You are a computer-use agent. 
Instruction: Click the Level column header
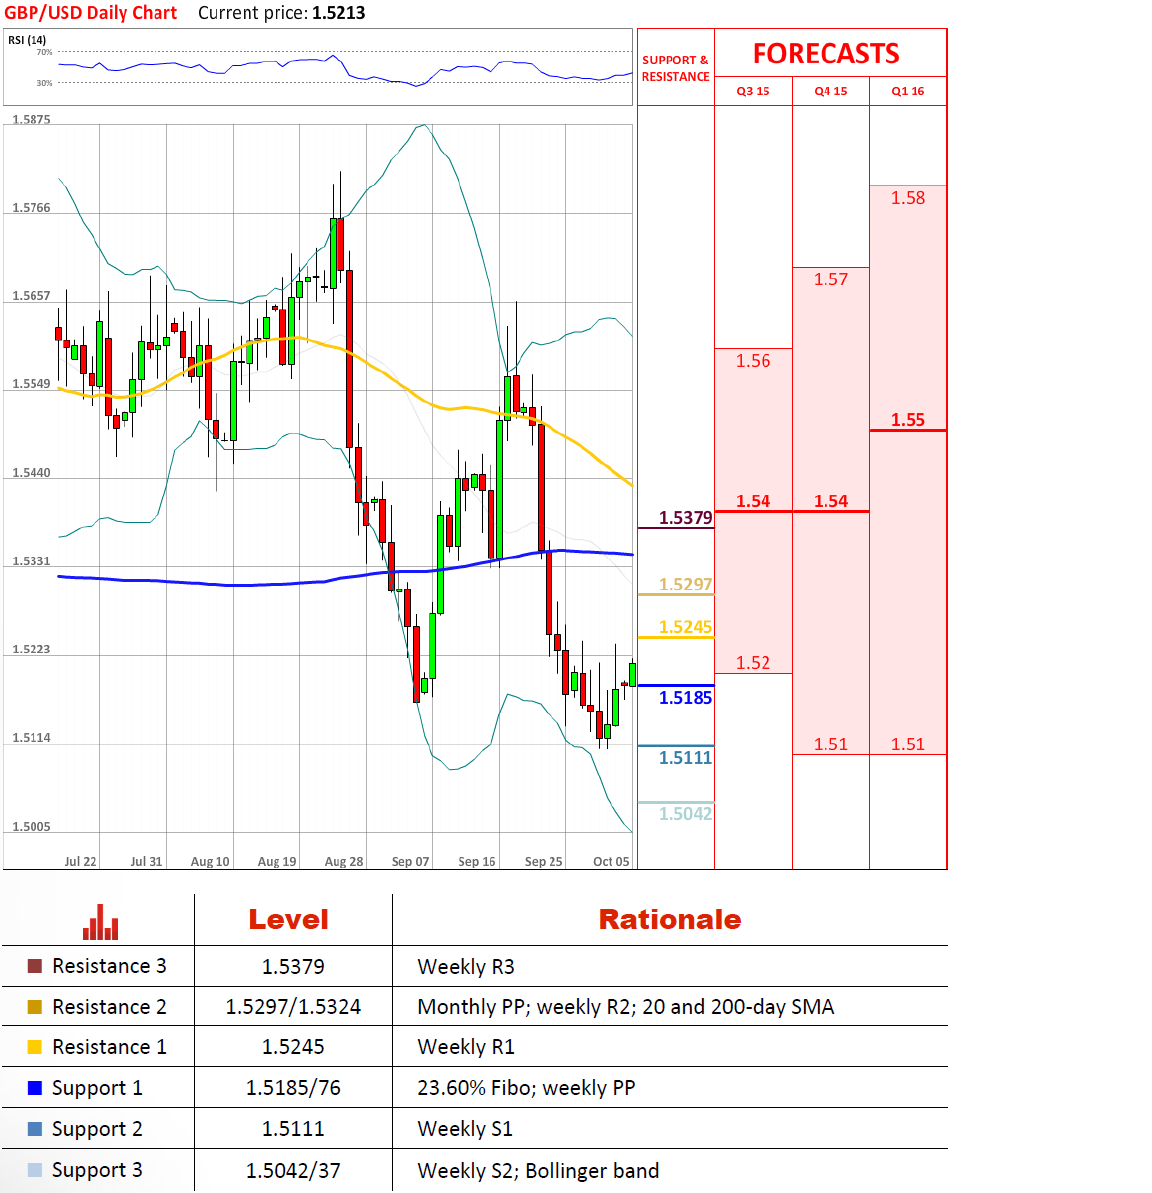(288, 919)
